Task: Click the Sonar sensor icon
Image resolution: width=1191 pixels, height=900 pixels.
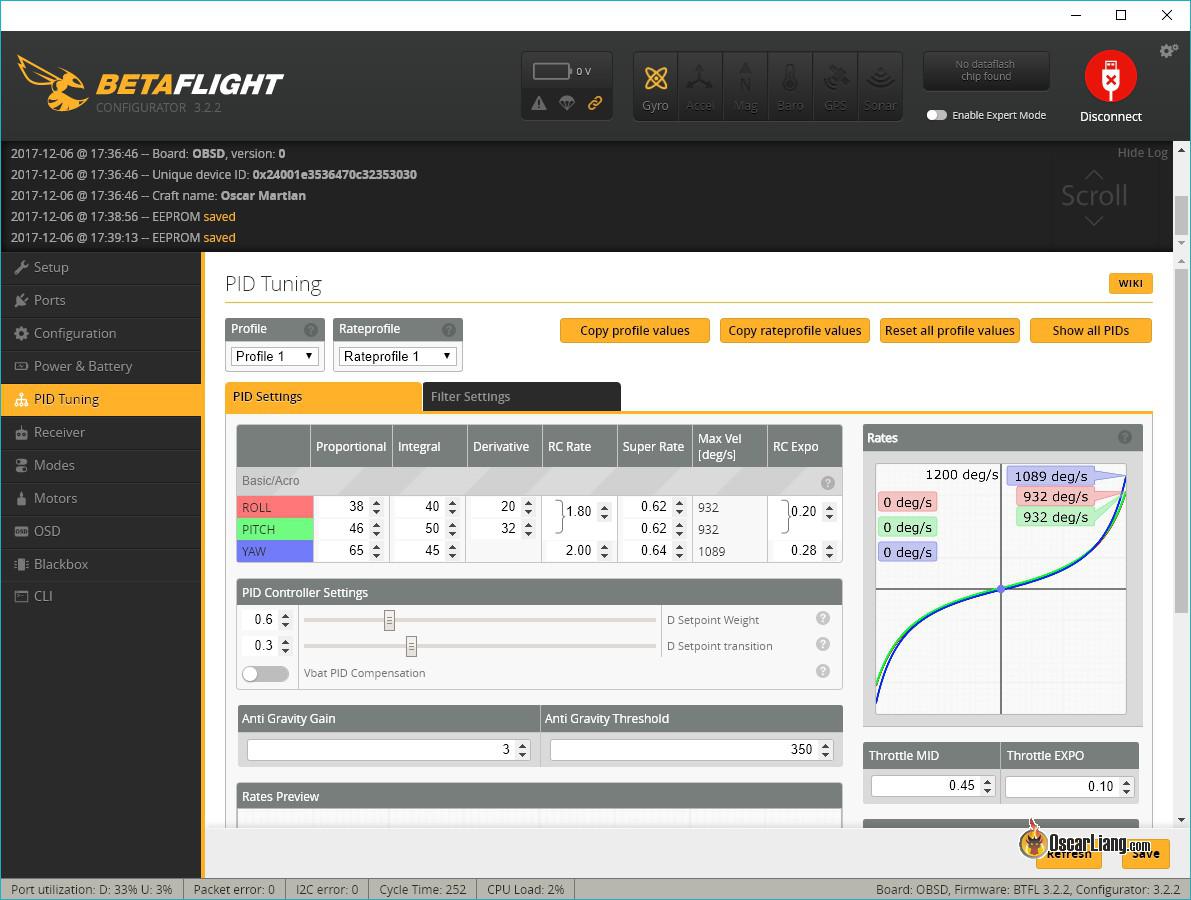Action: [880, 86]
